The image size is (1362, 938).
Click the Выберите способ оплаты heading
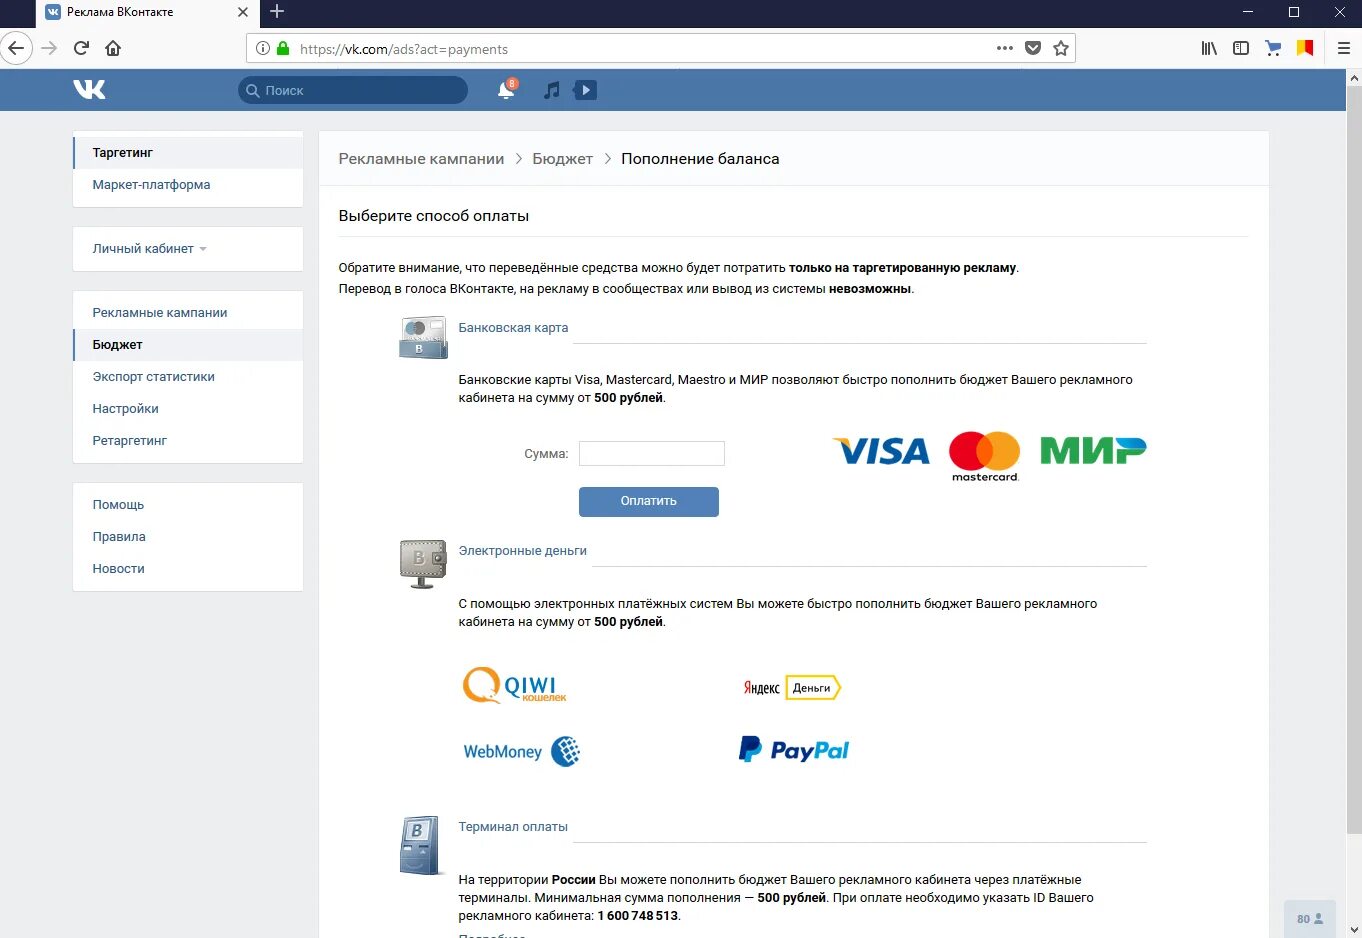point(434,216)
